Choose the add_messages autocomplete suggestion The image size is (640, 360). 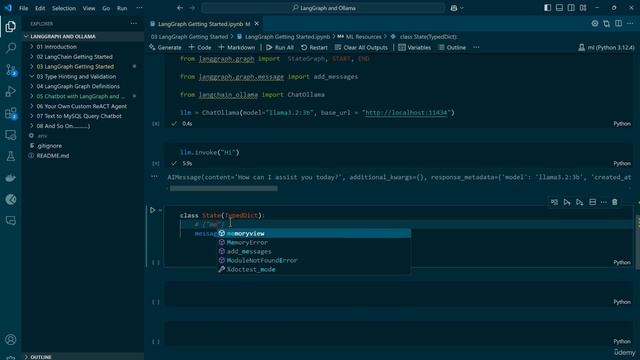[313, 251]
